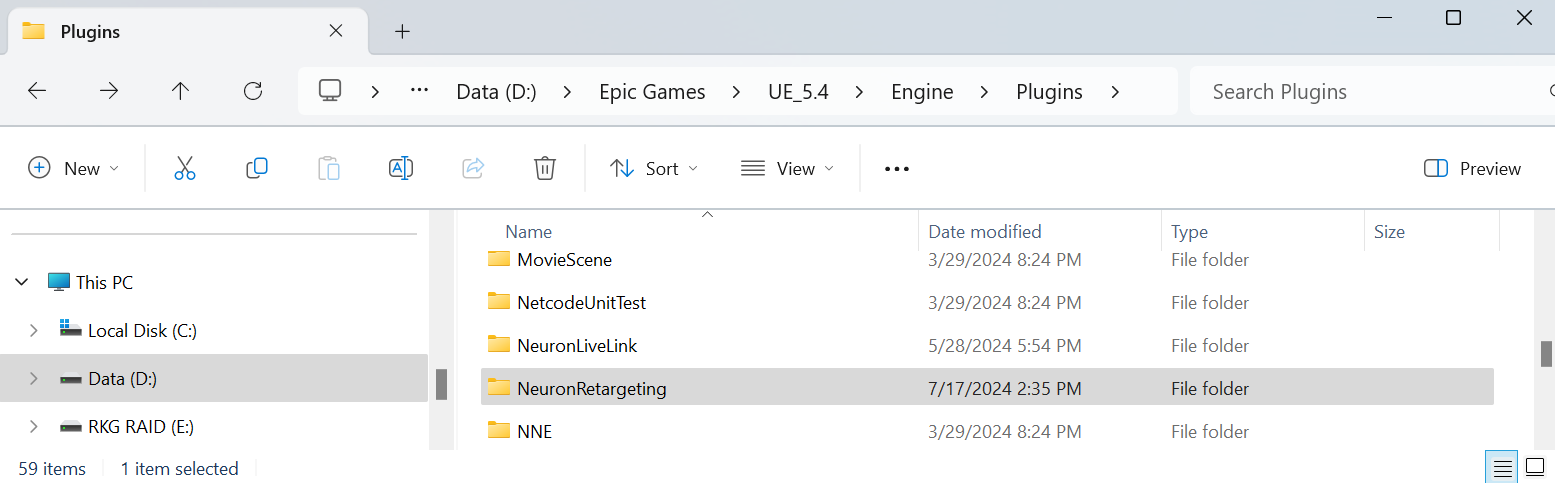The image size is (1555, 483).
Task: Navigate back with the left arrow
Action: tap(37, 91)
